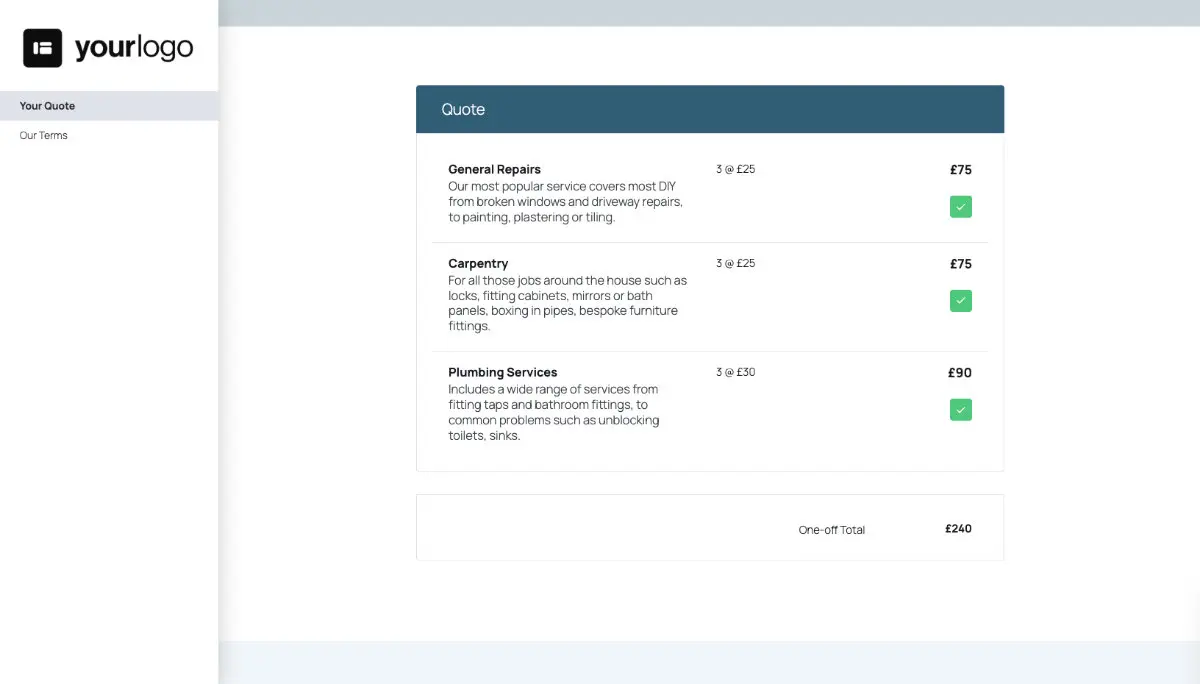Deselect the Plumbing Services checkbox
The width and height of the screenshot is (1200, 684).
click(960, 410)
